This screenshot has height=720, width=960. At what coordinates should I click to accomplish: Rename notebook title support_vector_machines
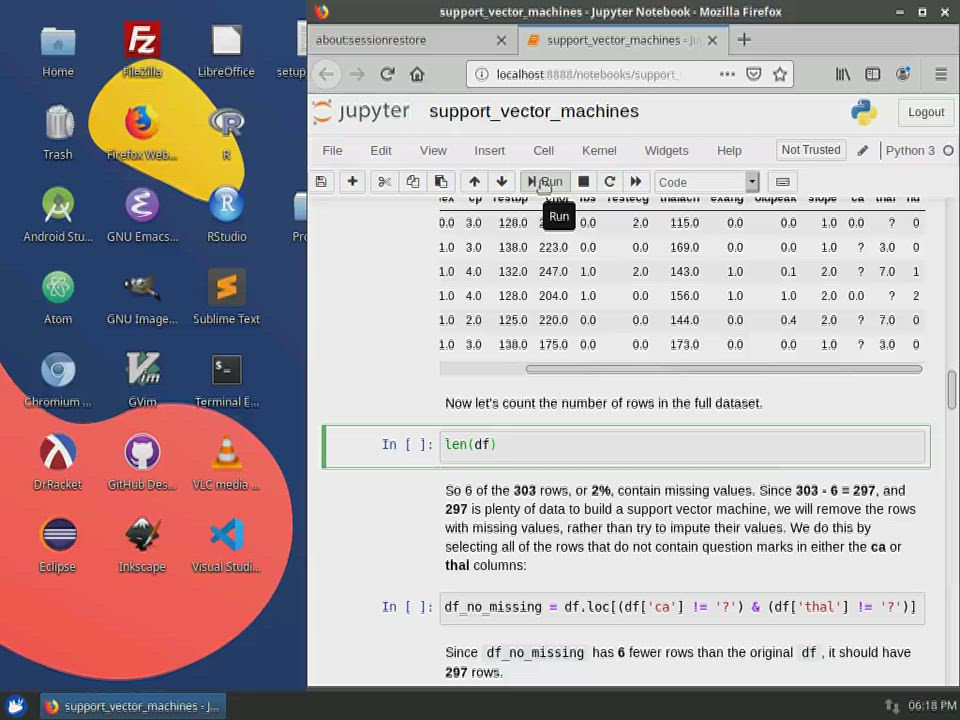(534, 111)
